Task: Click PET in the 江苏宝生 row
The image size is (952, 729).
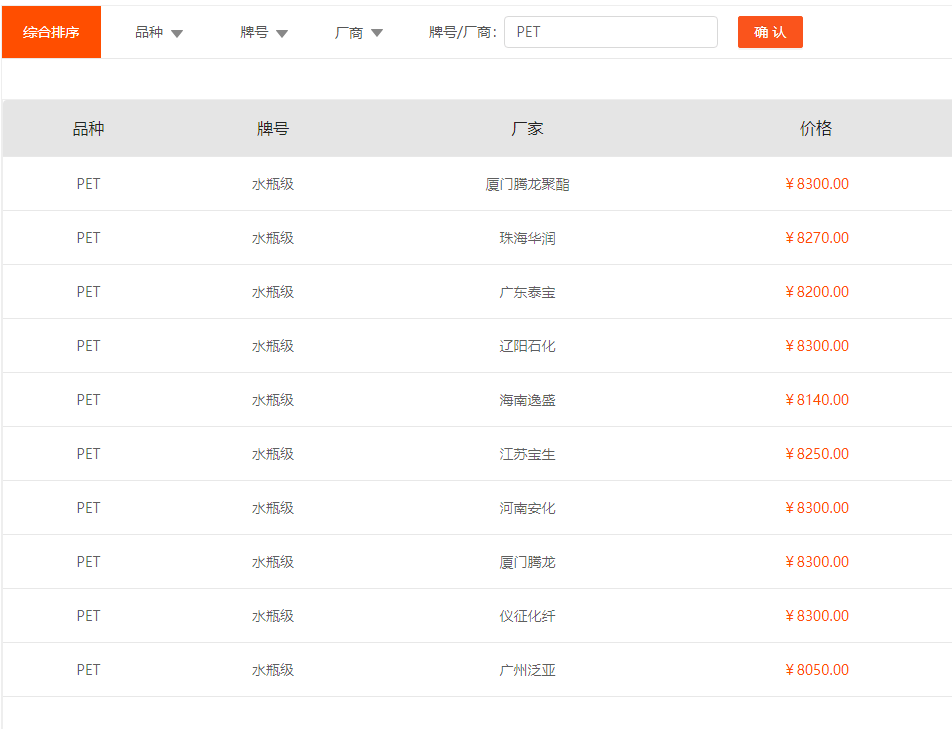Action: [x=89, y=454]
